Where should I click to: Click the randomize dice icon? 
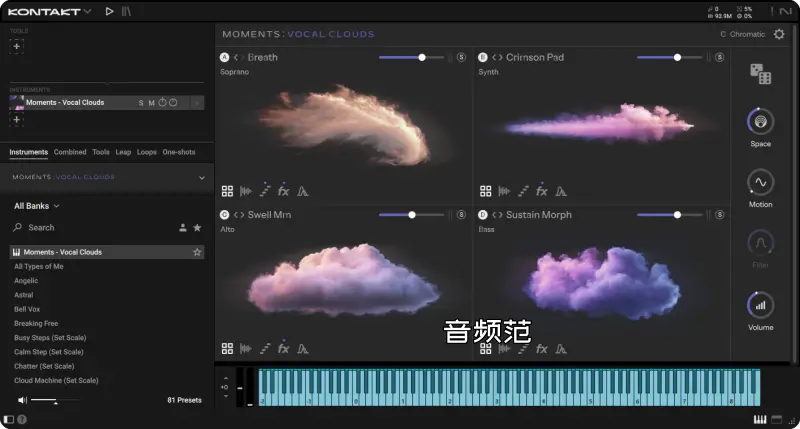pos(760,74)
